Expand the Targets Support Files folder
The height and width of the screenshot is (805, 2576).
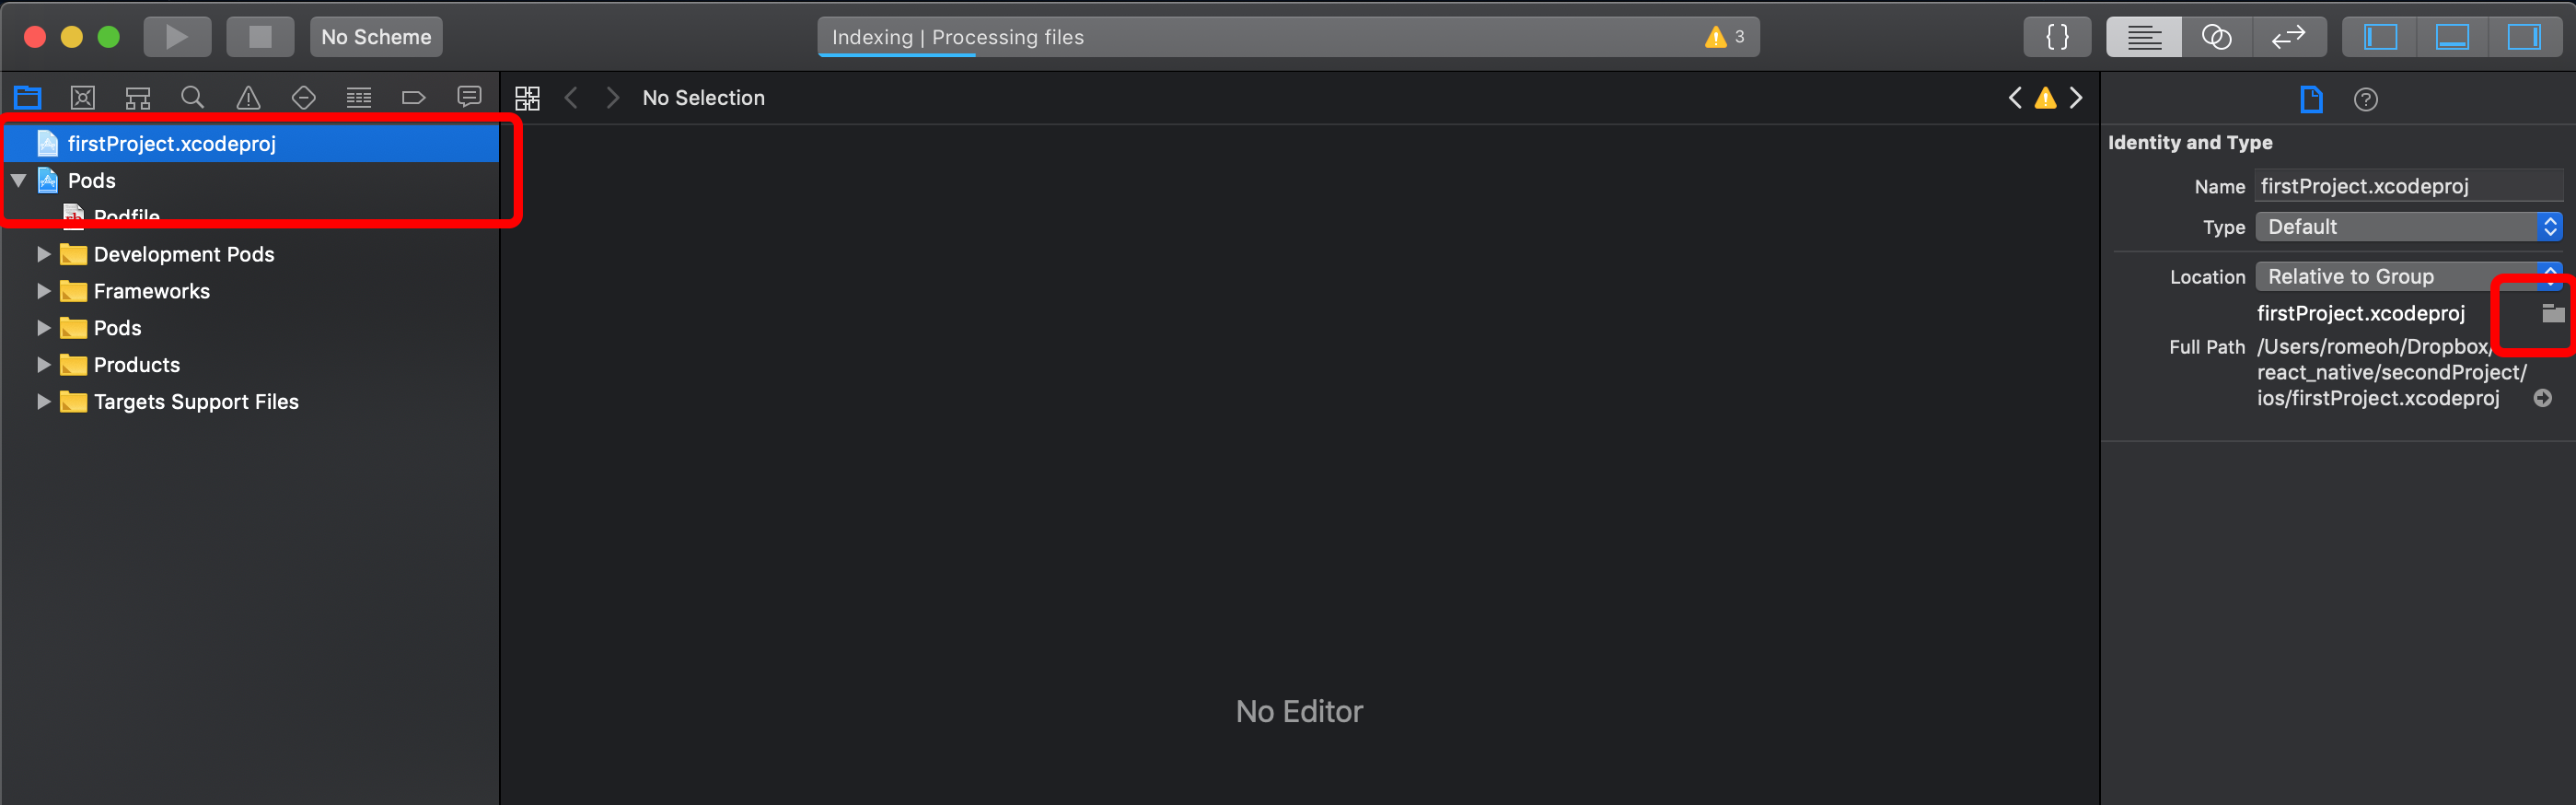point(44,402)
